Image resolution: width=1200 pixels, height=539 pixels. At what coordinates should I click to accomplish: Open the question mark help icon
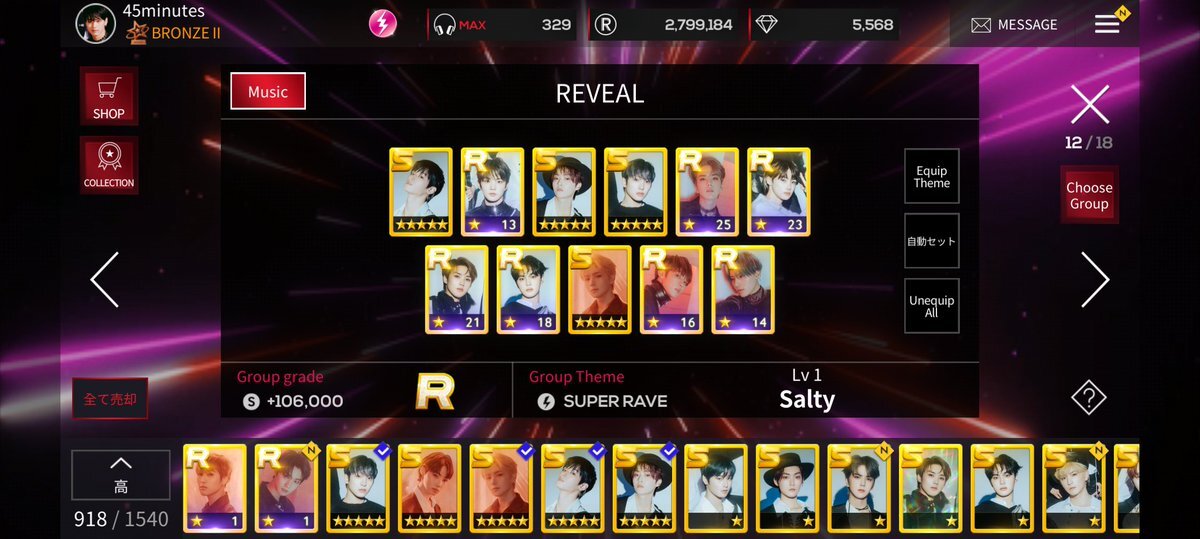(x=1089, y=397)
